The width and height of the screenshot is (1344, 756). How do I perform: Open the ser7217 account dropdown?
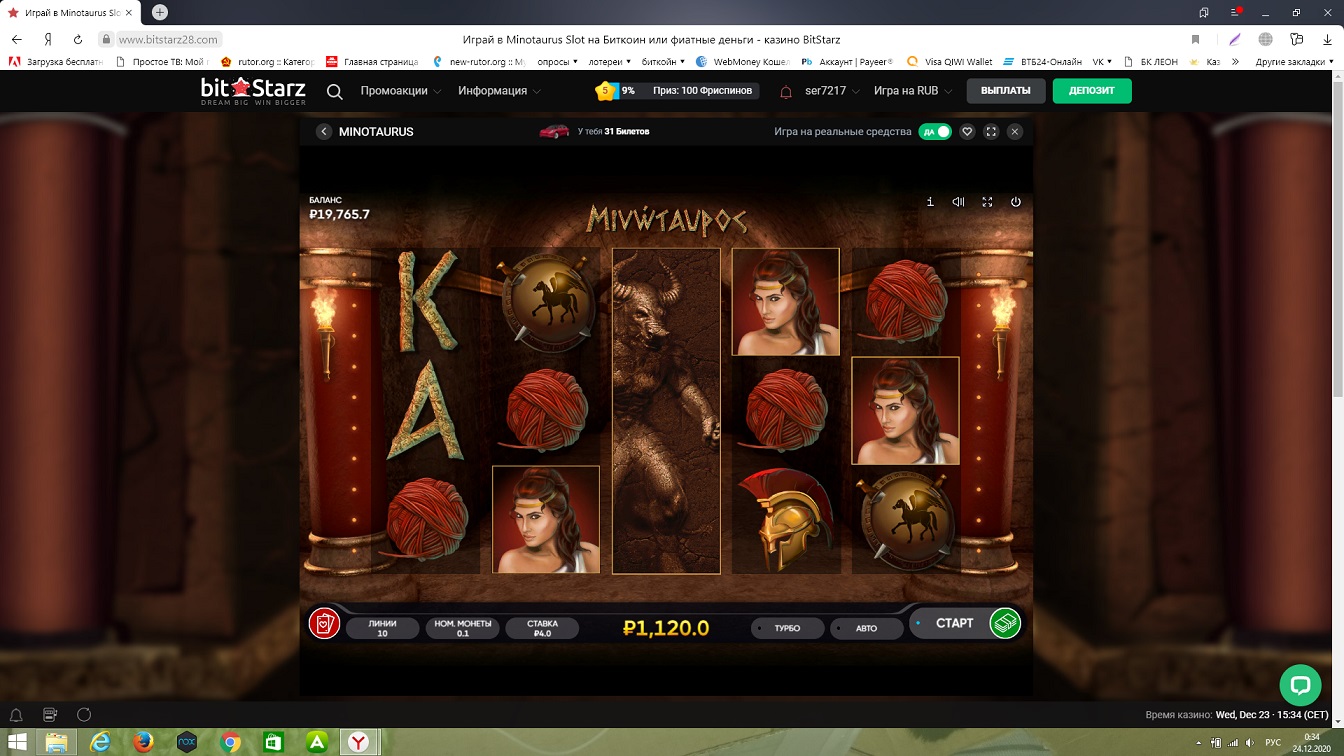pos(832,91)
